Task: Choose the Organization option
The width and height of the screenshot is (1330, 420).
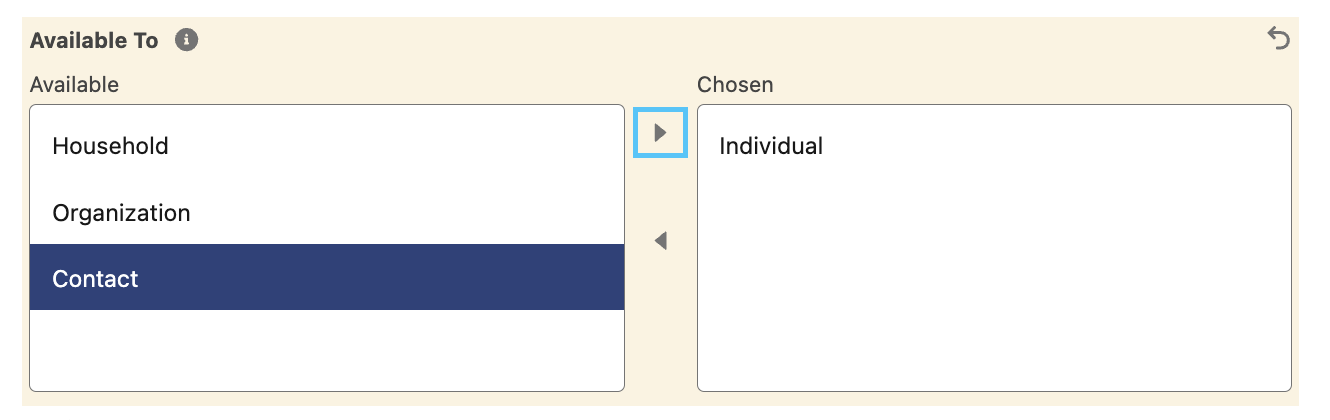Action: (327, 213)
